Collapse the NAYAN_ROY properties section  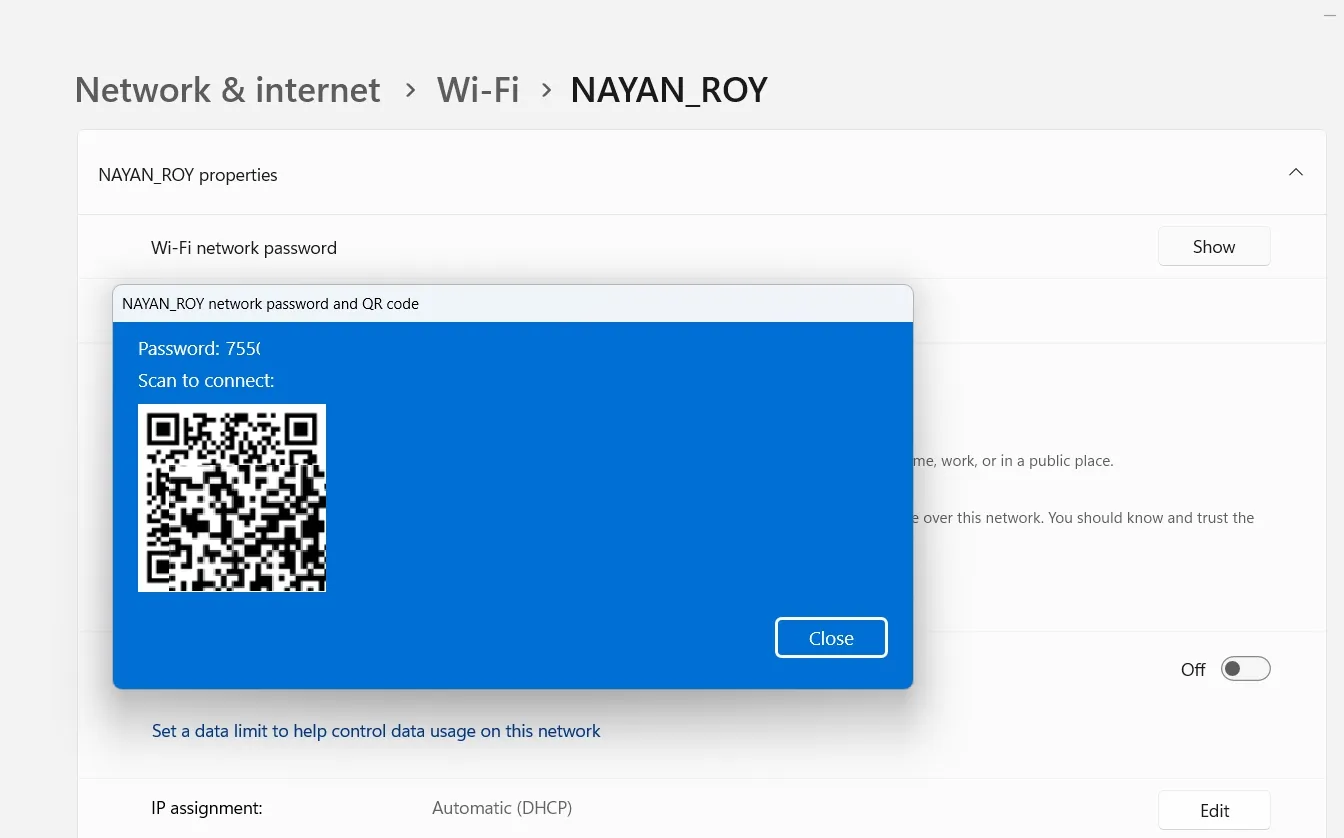[1296, 173]
